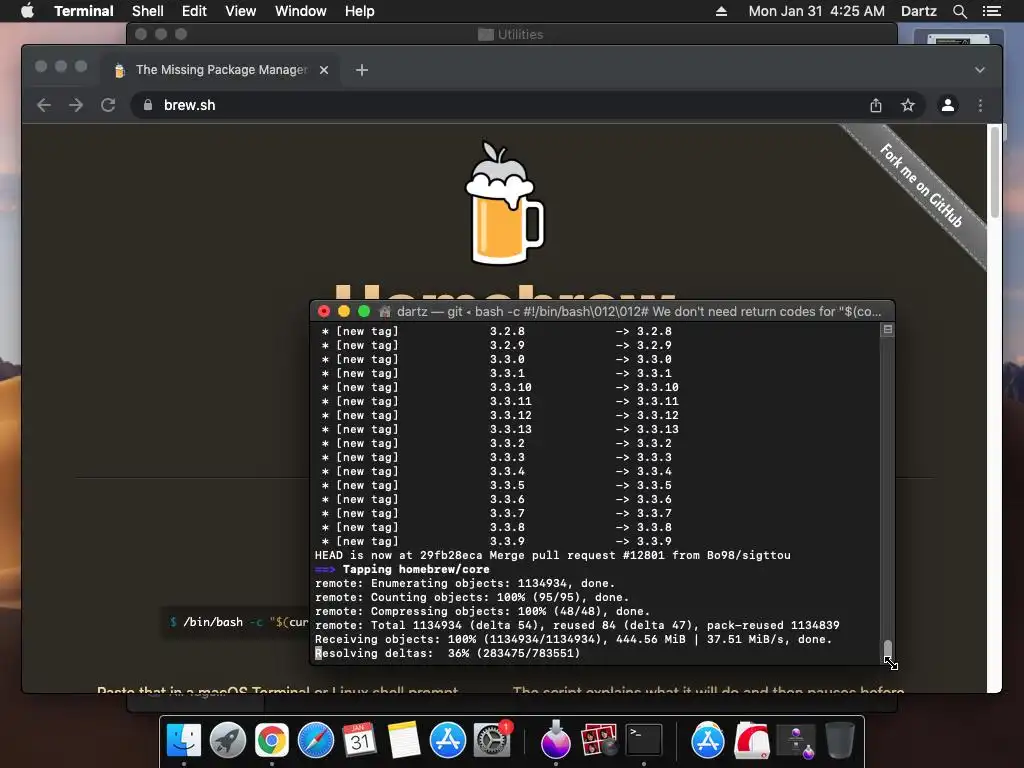Image resolution: width=1024 pixels, height=768 pixels.
Task: Open Safari from the Dock
Action: click(x=315, y=740)
